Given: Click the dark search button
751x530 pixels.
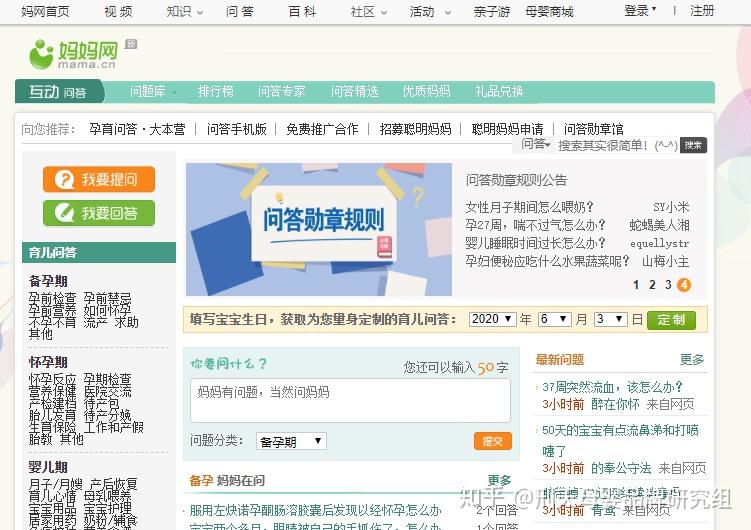Looking at the screenshot, I should tap(693, 145).
